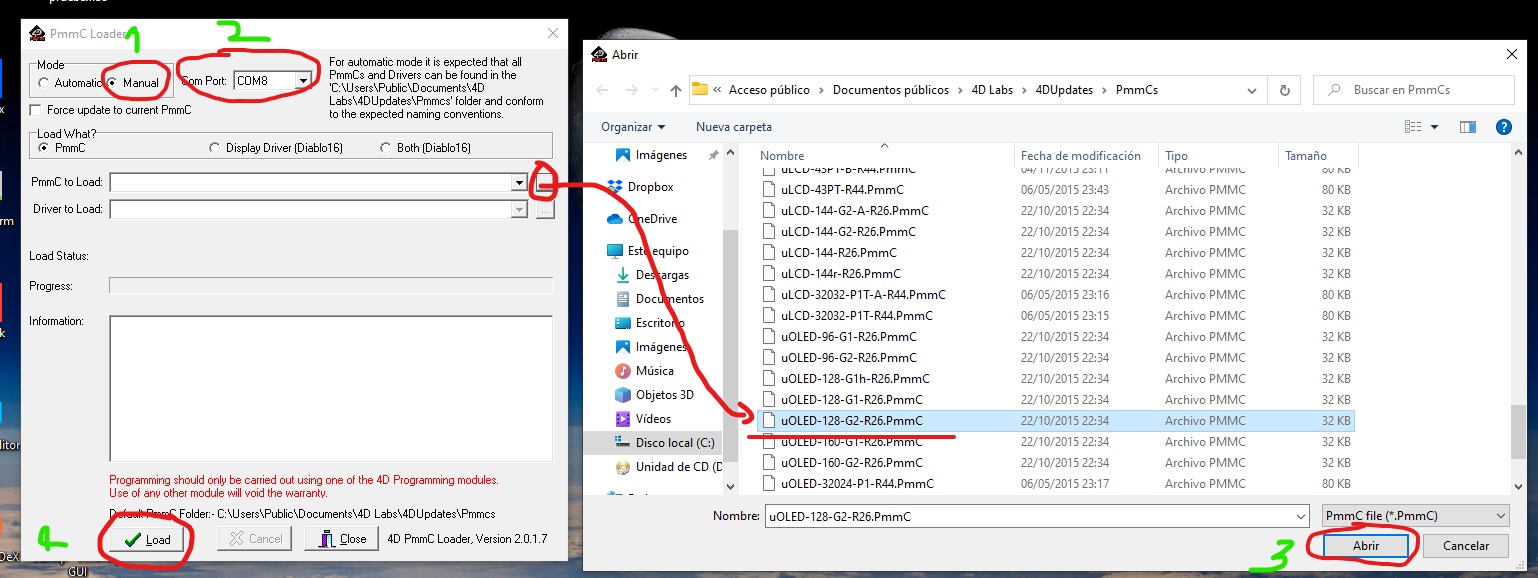
Task: Open Dropbox in the navigation pane
Action: point(650,187)
